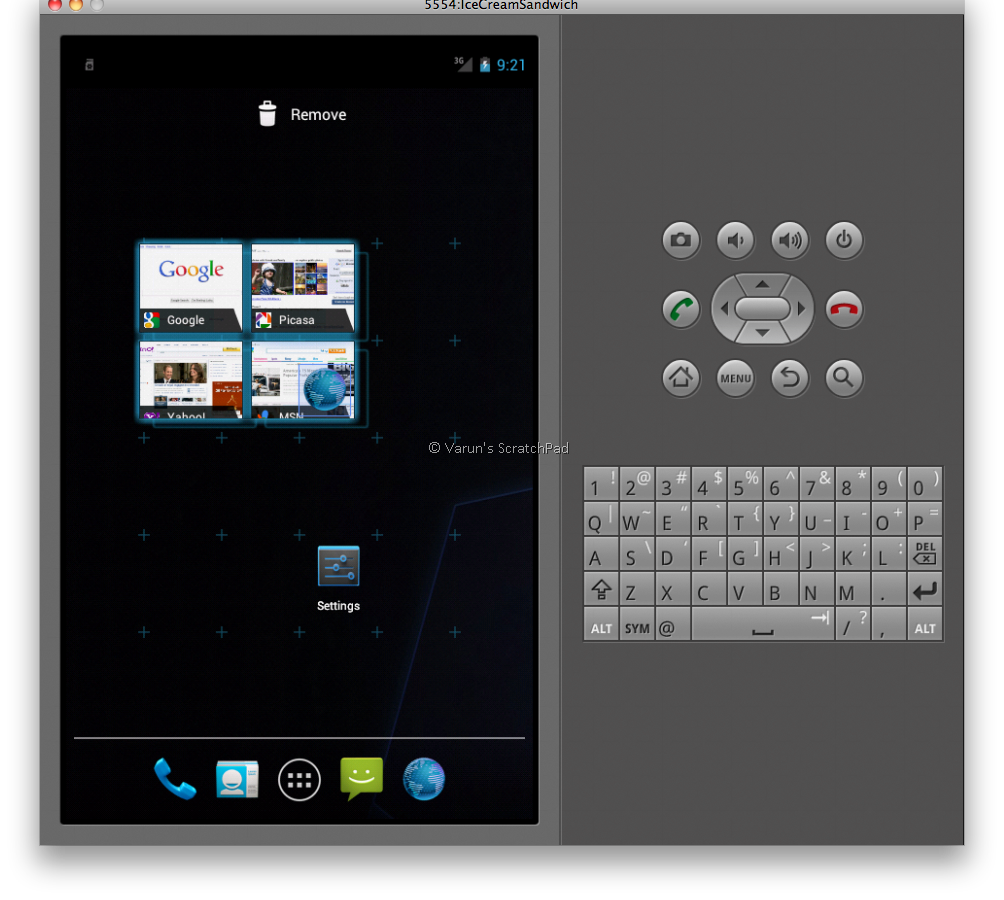Open the Settings app shortcut

(x=338, y=579)
